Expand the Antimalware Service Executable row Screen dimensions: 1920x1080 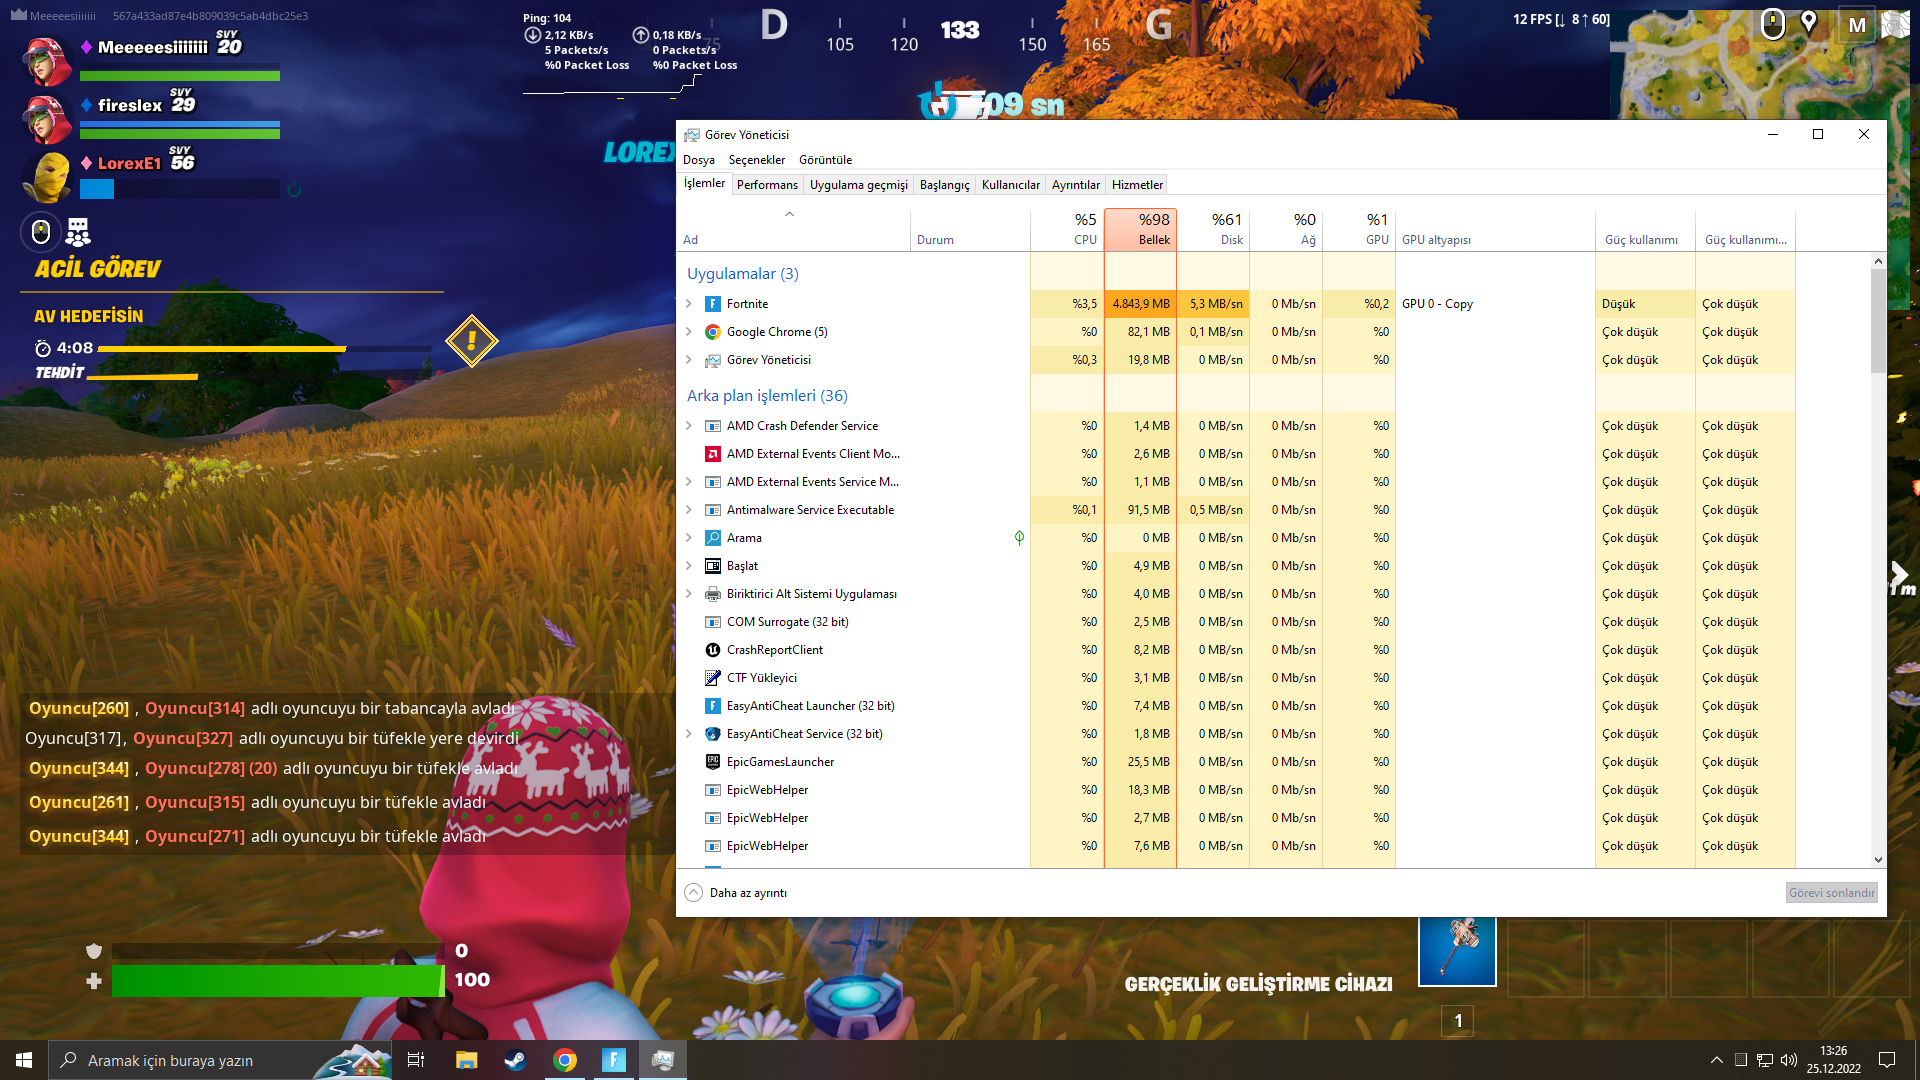click(688, 510)
